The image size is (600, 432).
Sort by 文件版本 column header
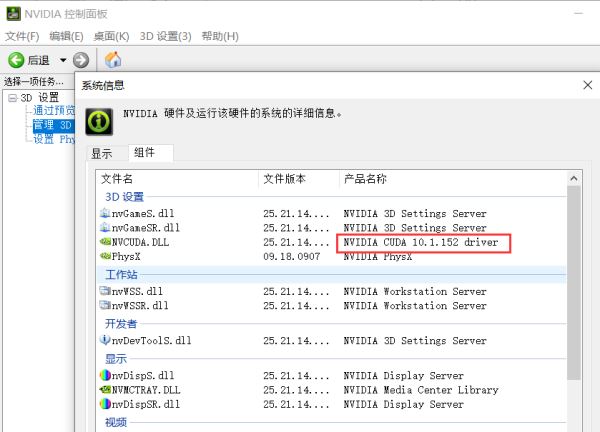[x=299, y=179]
